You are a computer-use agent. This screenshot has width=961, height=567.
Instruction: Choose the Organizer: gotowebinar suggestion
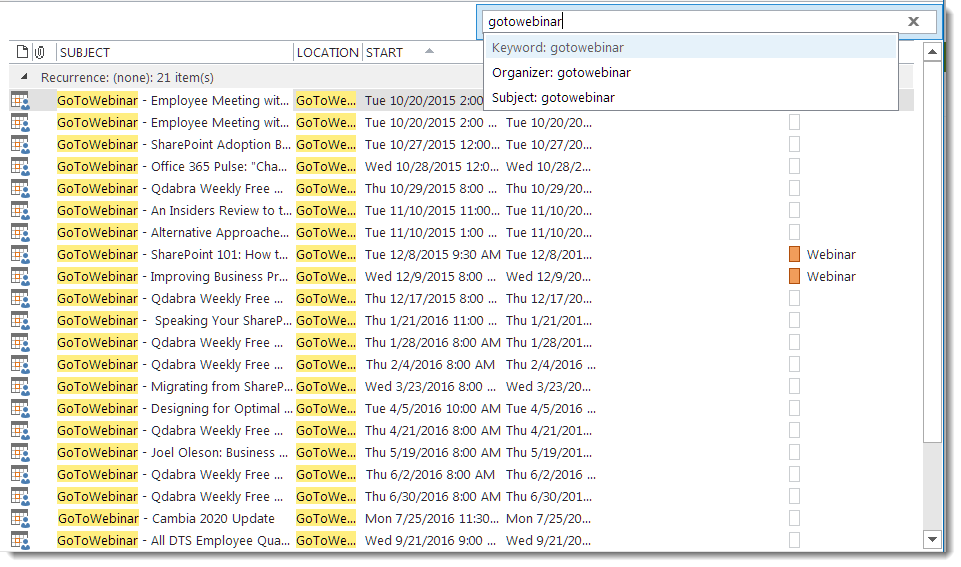pos(561,72)
